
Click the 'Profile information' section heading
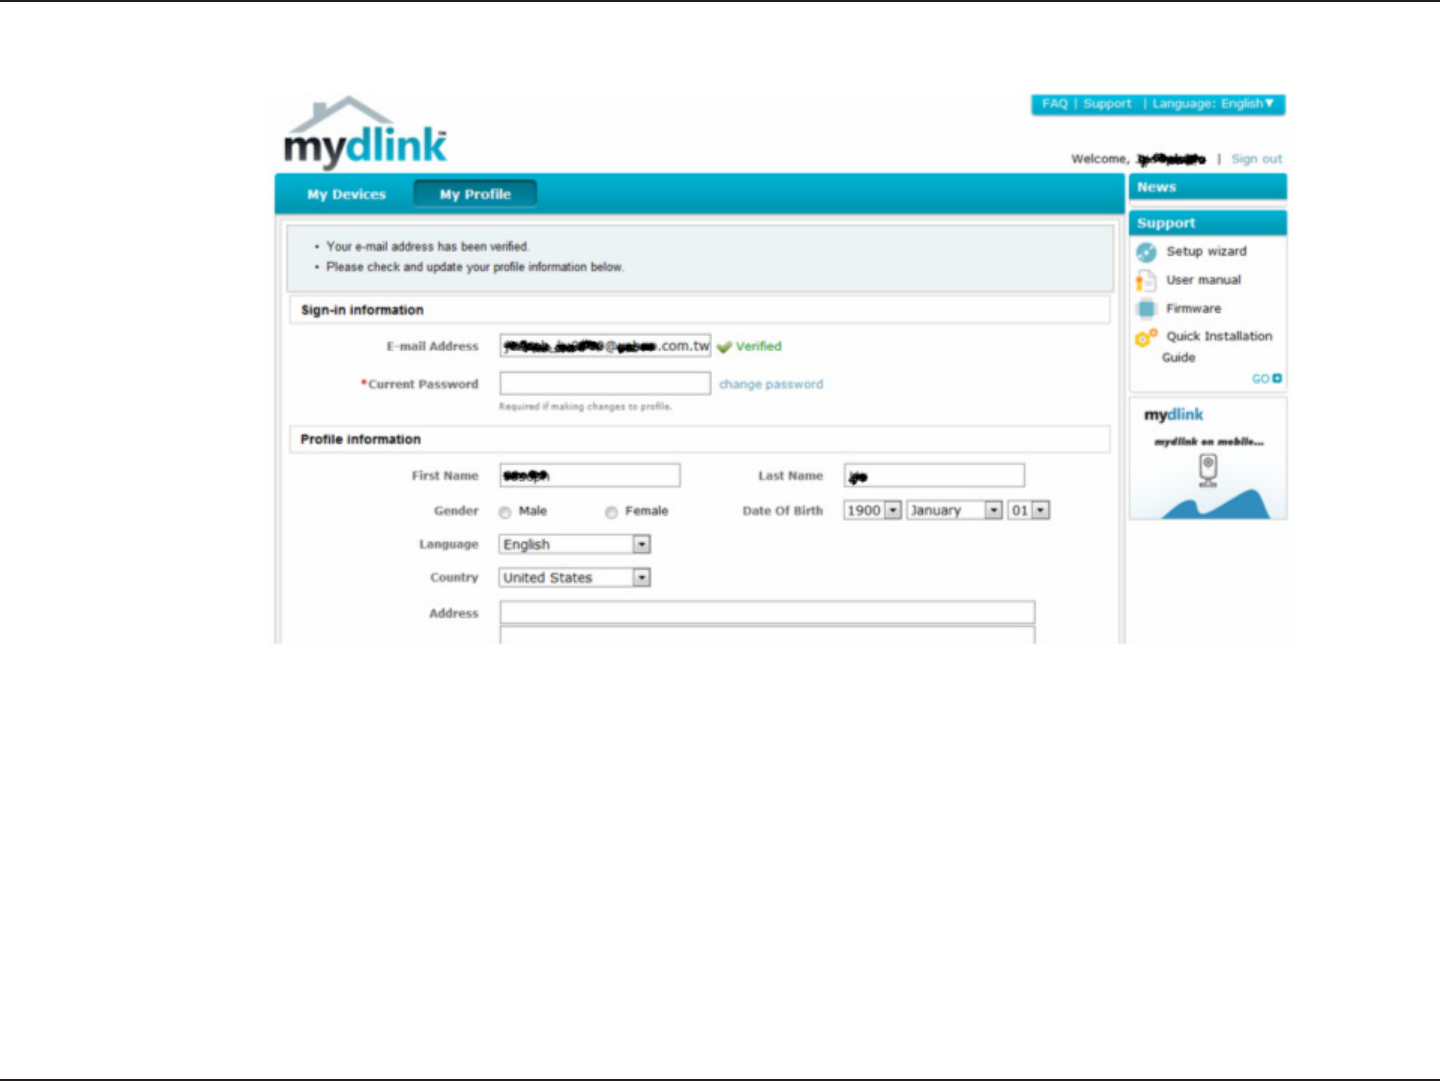[361, 439]
